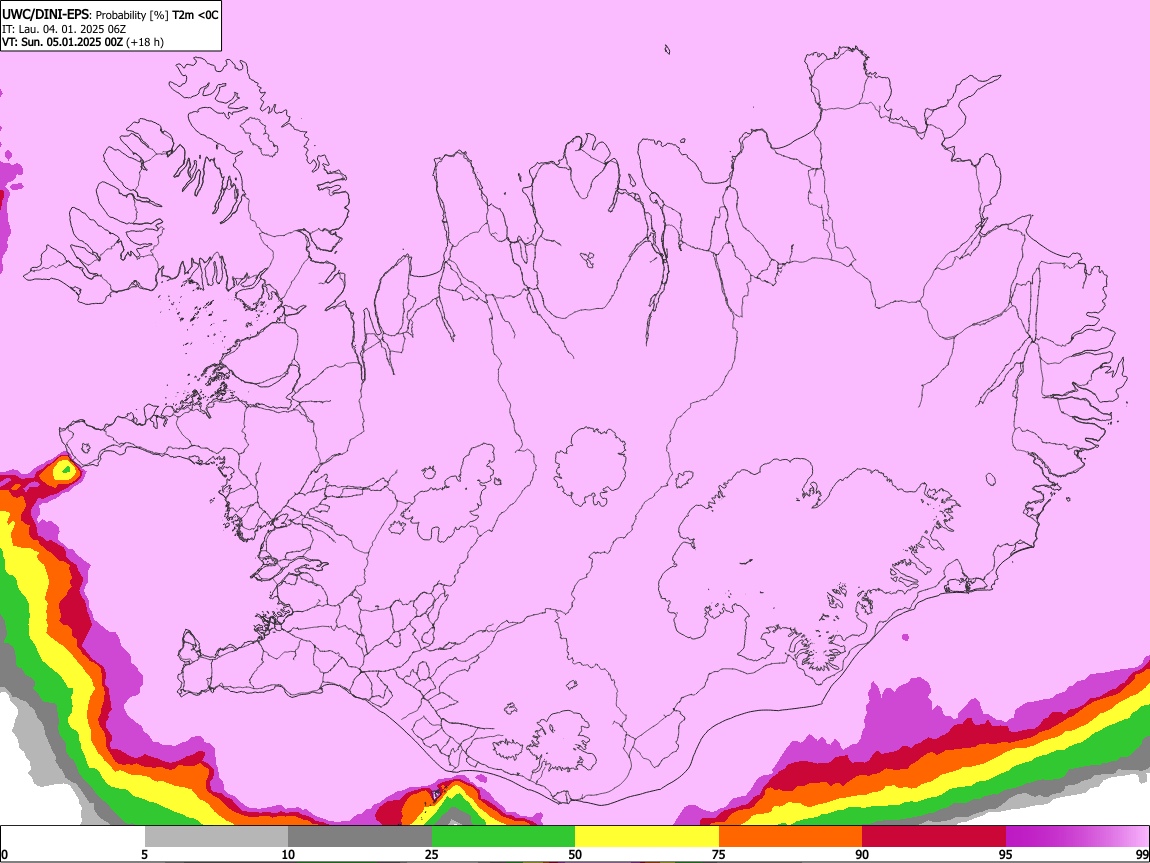The width and height of the screenshot is (1150, 863).
Task: Click the white 0-5 legend band
Action: tap(73, 837)
